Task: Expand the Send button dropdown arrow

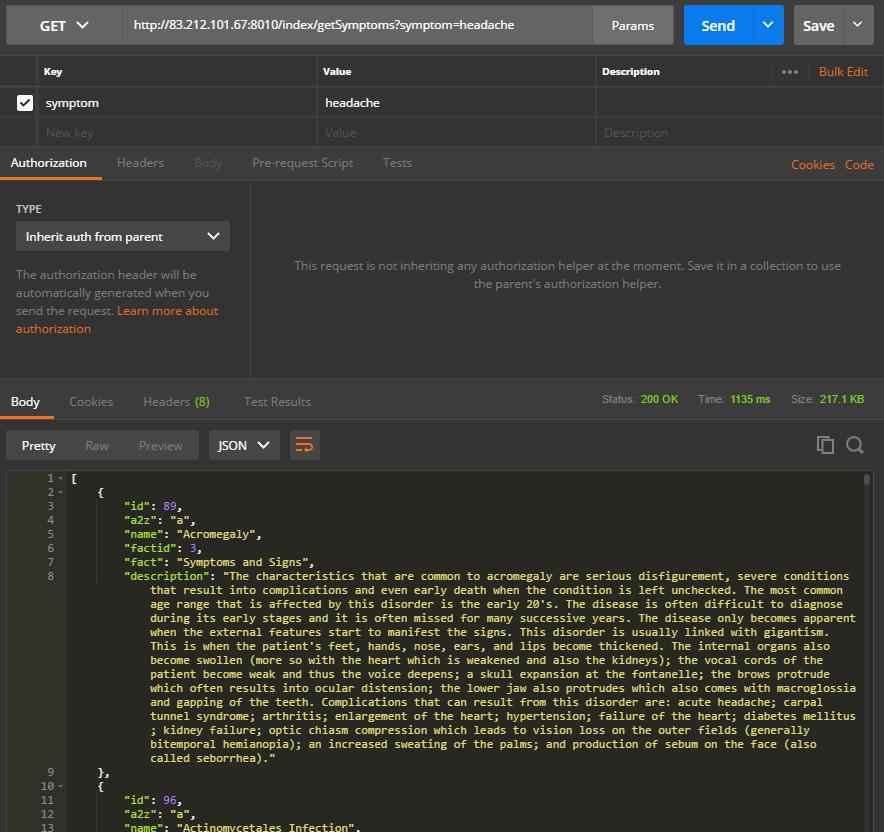Action: pos(768,25)
